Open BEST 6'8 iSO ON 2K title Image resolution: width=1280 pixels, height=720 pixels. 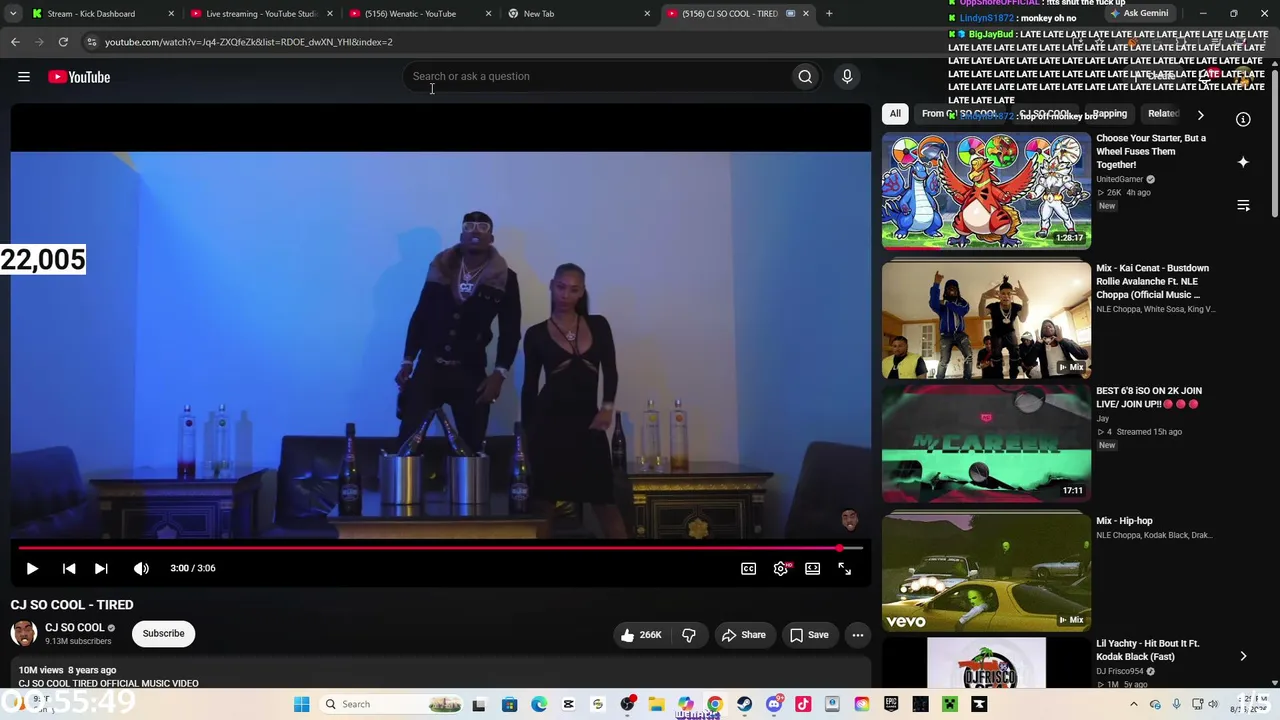1149,397
